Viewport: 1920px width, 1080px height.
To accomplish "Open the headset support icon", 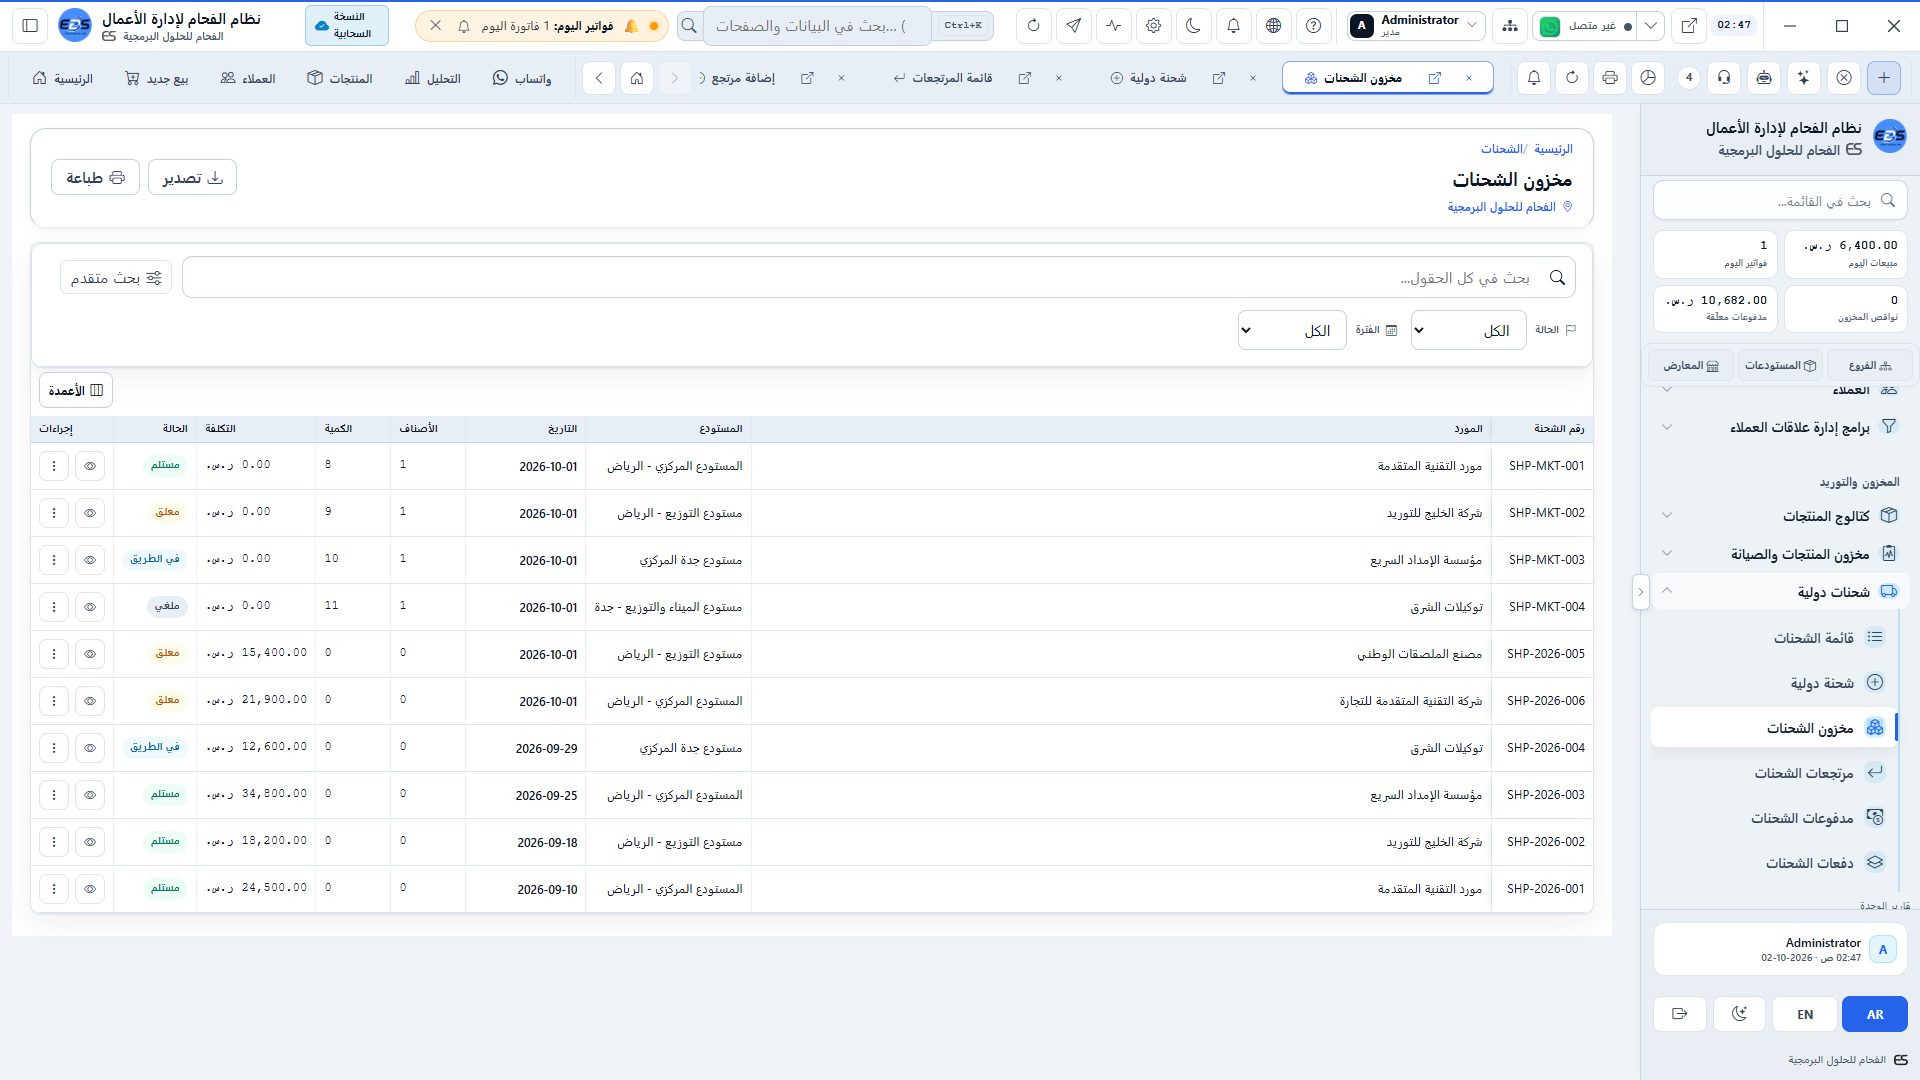I will click(x=1724, y=78).
